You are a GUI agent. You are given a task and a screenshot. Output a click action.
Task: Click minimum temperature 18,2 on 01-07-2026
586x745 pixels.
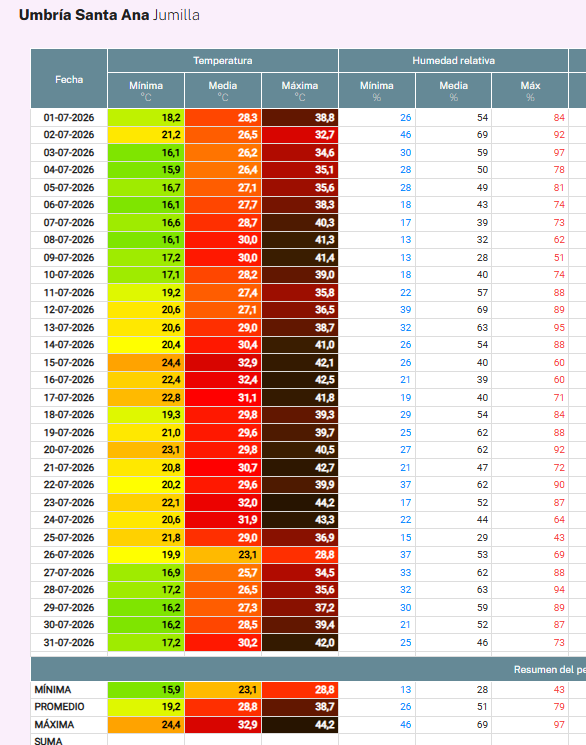coord(146,117)
